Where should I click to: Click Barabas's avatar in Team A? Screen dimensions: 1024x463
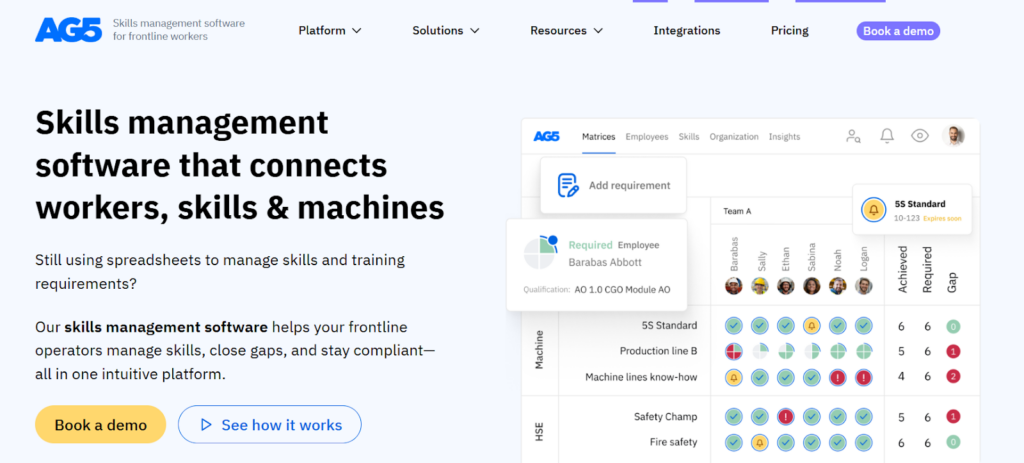click(x=734, y=286)
